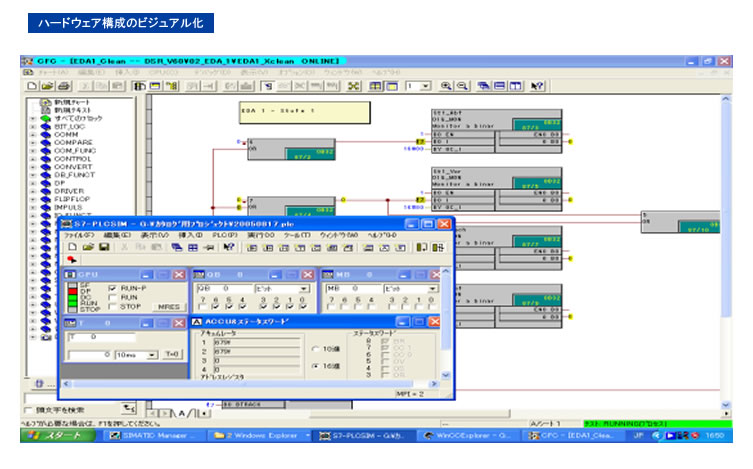Open sheet number dropdown in CFC toolbar
This screenshot has height=469, width=753.
[x=425, y=86]
